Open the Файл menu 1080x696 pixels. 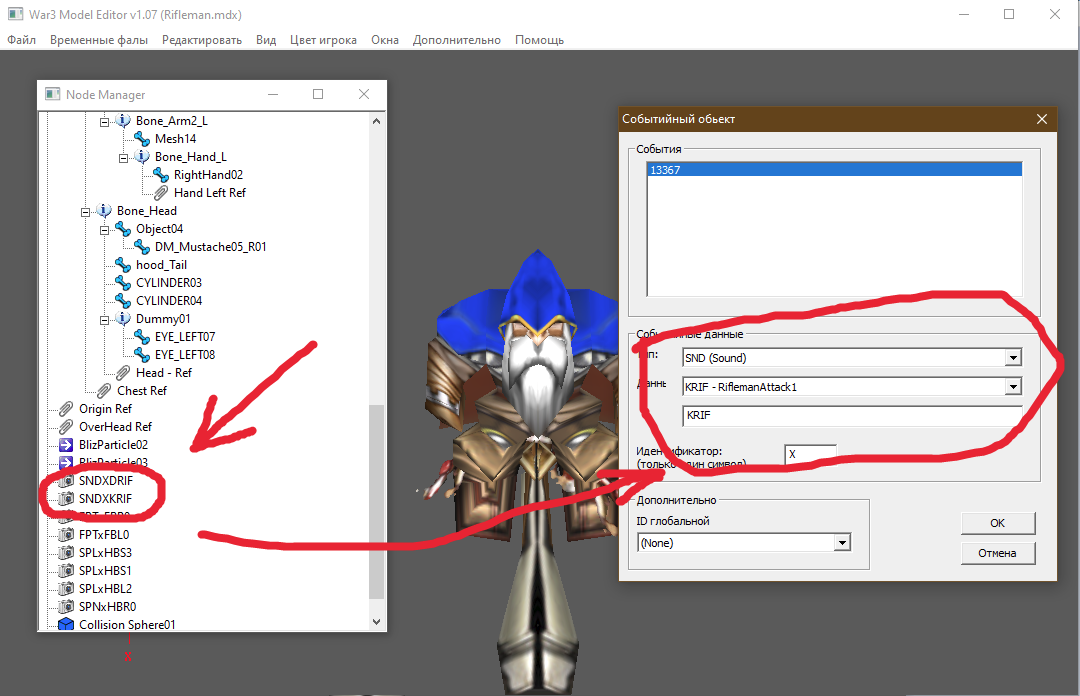point(21,40)
